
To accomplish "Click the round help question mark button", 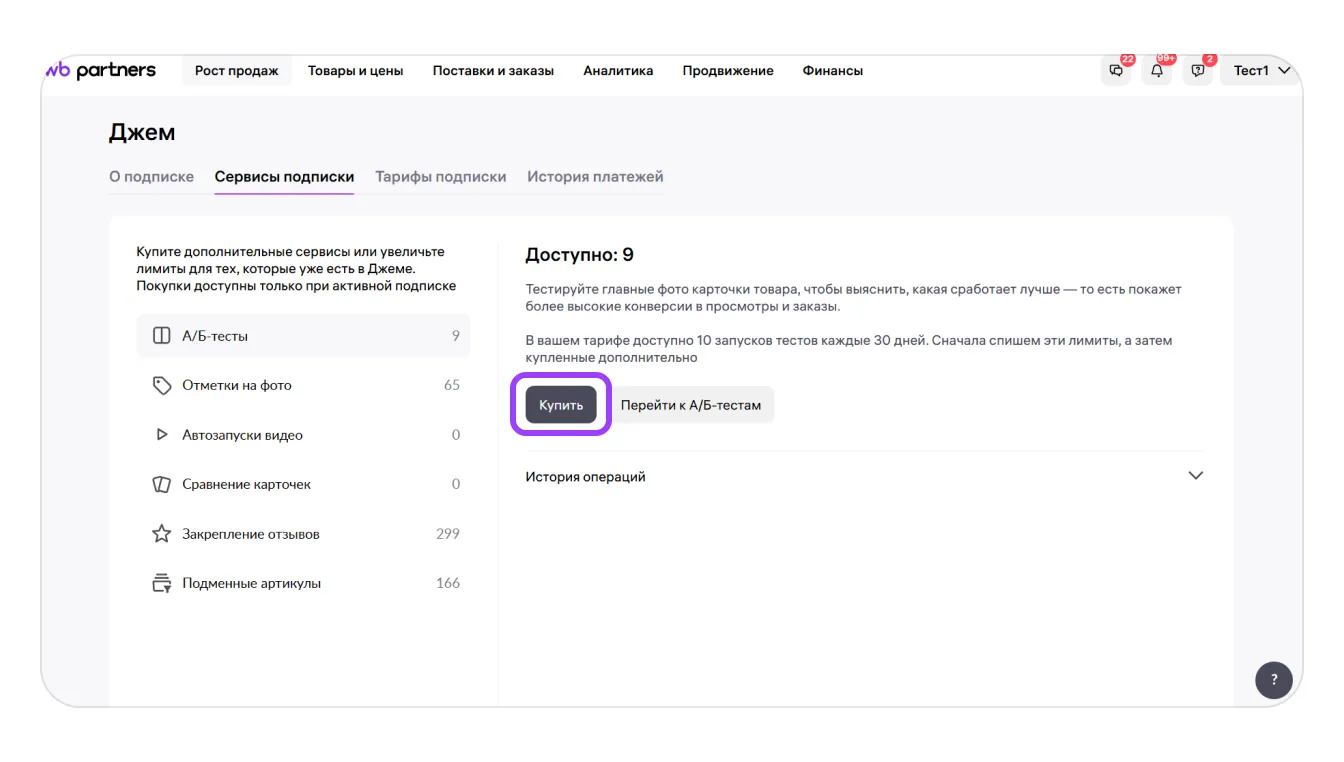I will [x=1273, y=680].
